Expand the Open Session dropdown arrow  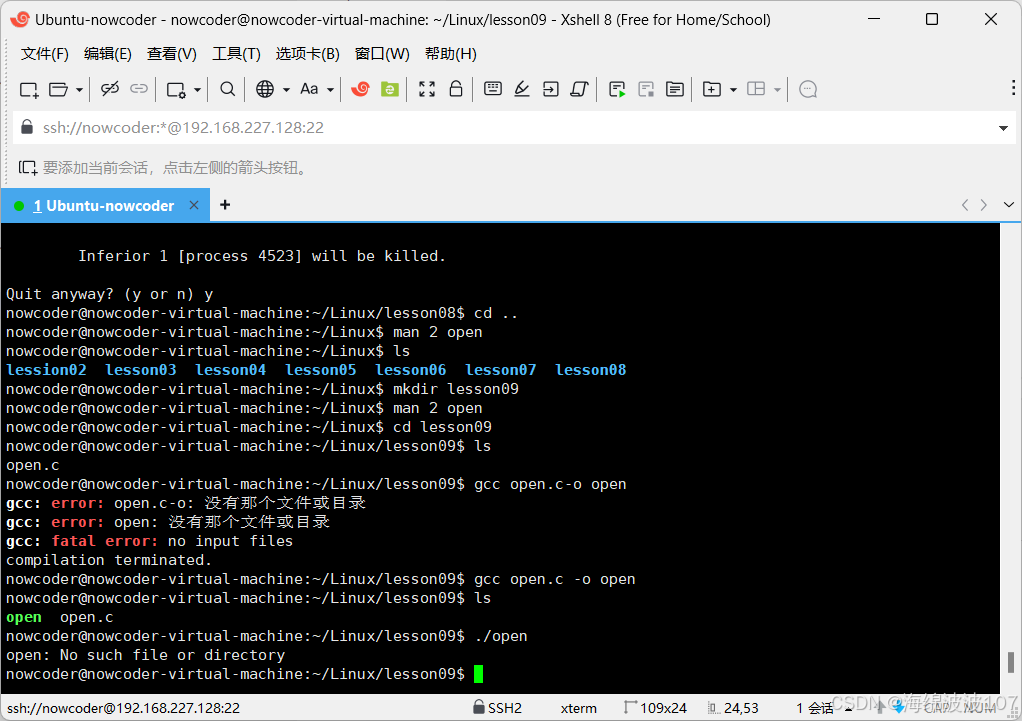click(79, 90)
